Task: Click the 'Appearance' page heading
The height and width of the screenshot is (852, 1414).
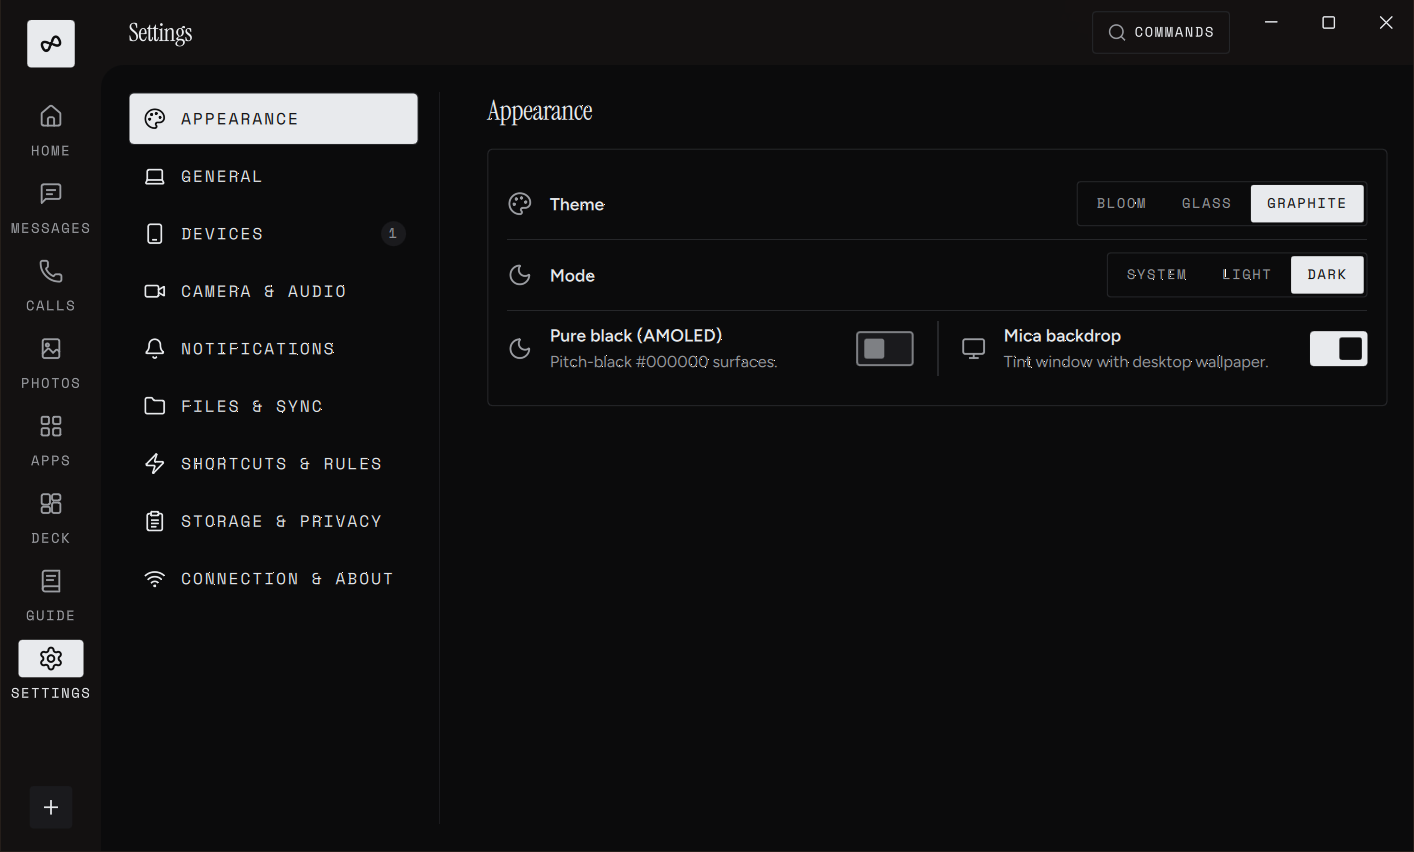Action: click(x=540, y=111)
